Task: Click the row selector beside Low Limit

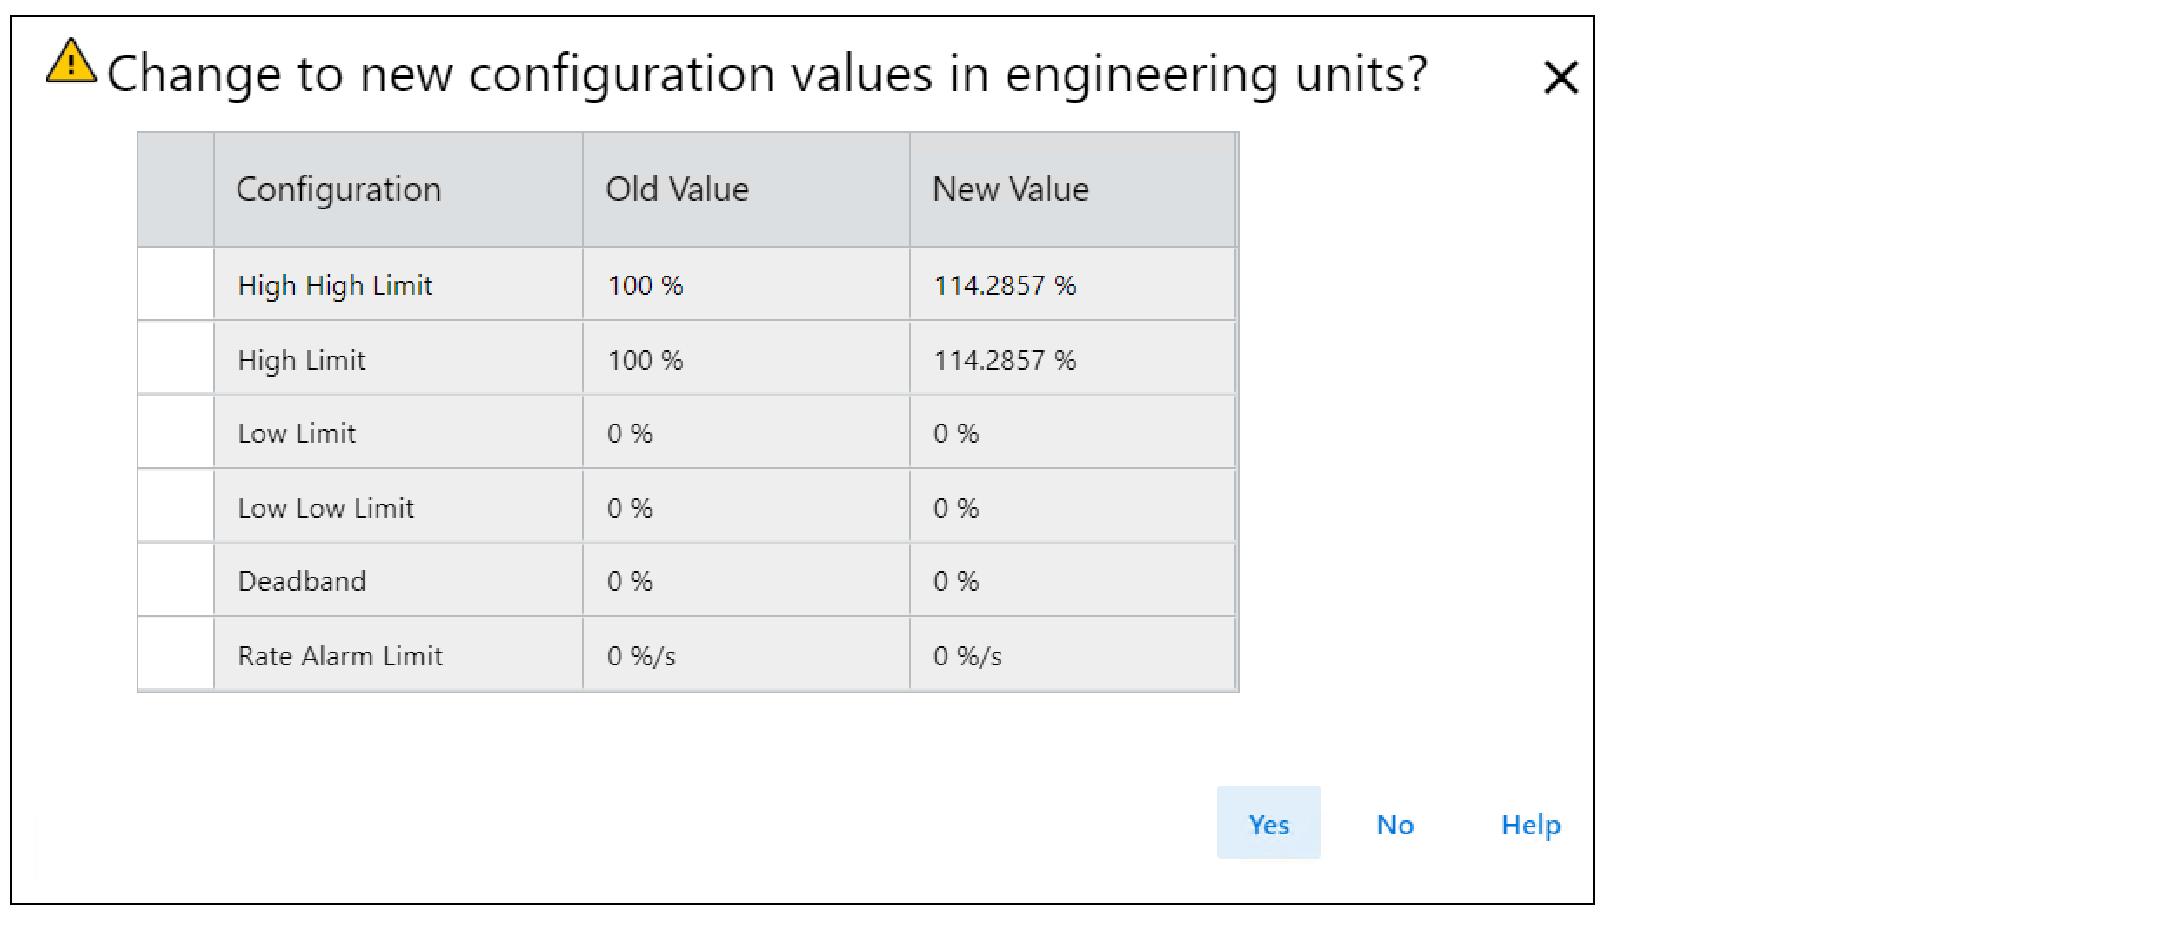Action: point(176,433)
